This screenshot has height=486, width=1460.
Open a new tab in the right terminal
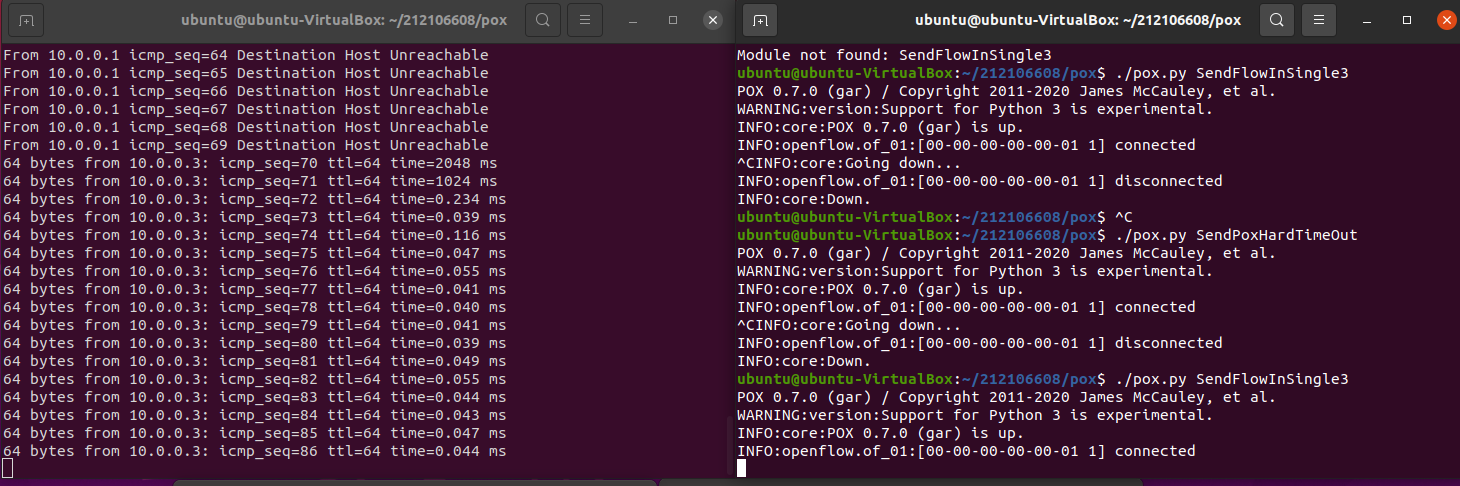click(760, 20)
